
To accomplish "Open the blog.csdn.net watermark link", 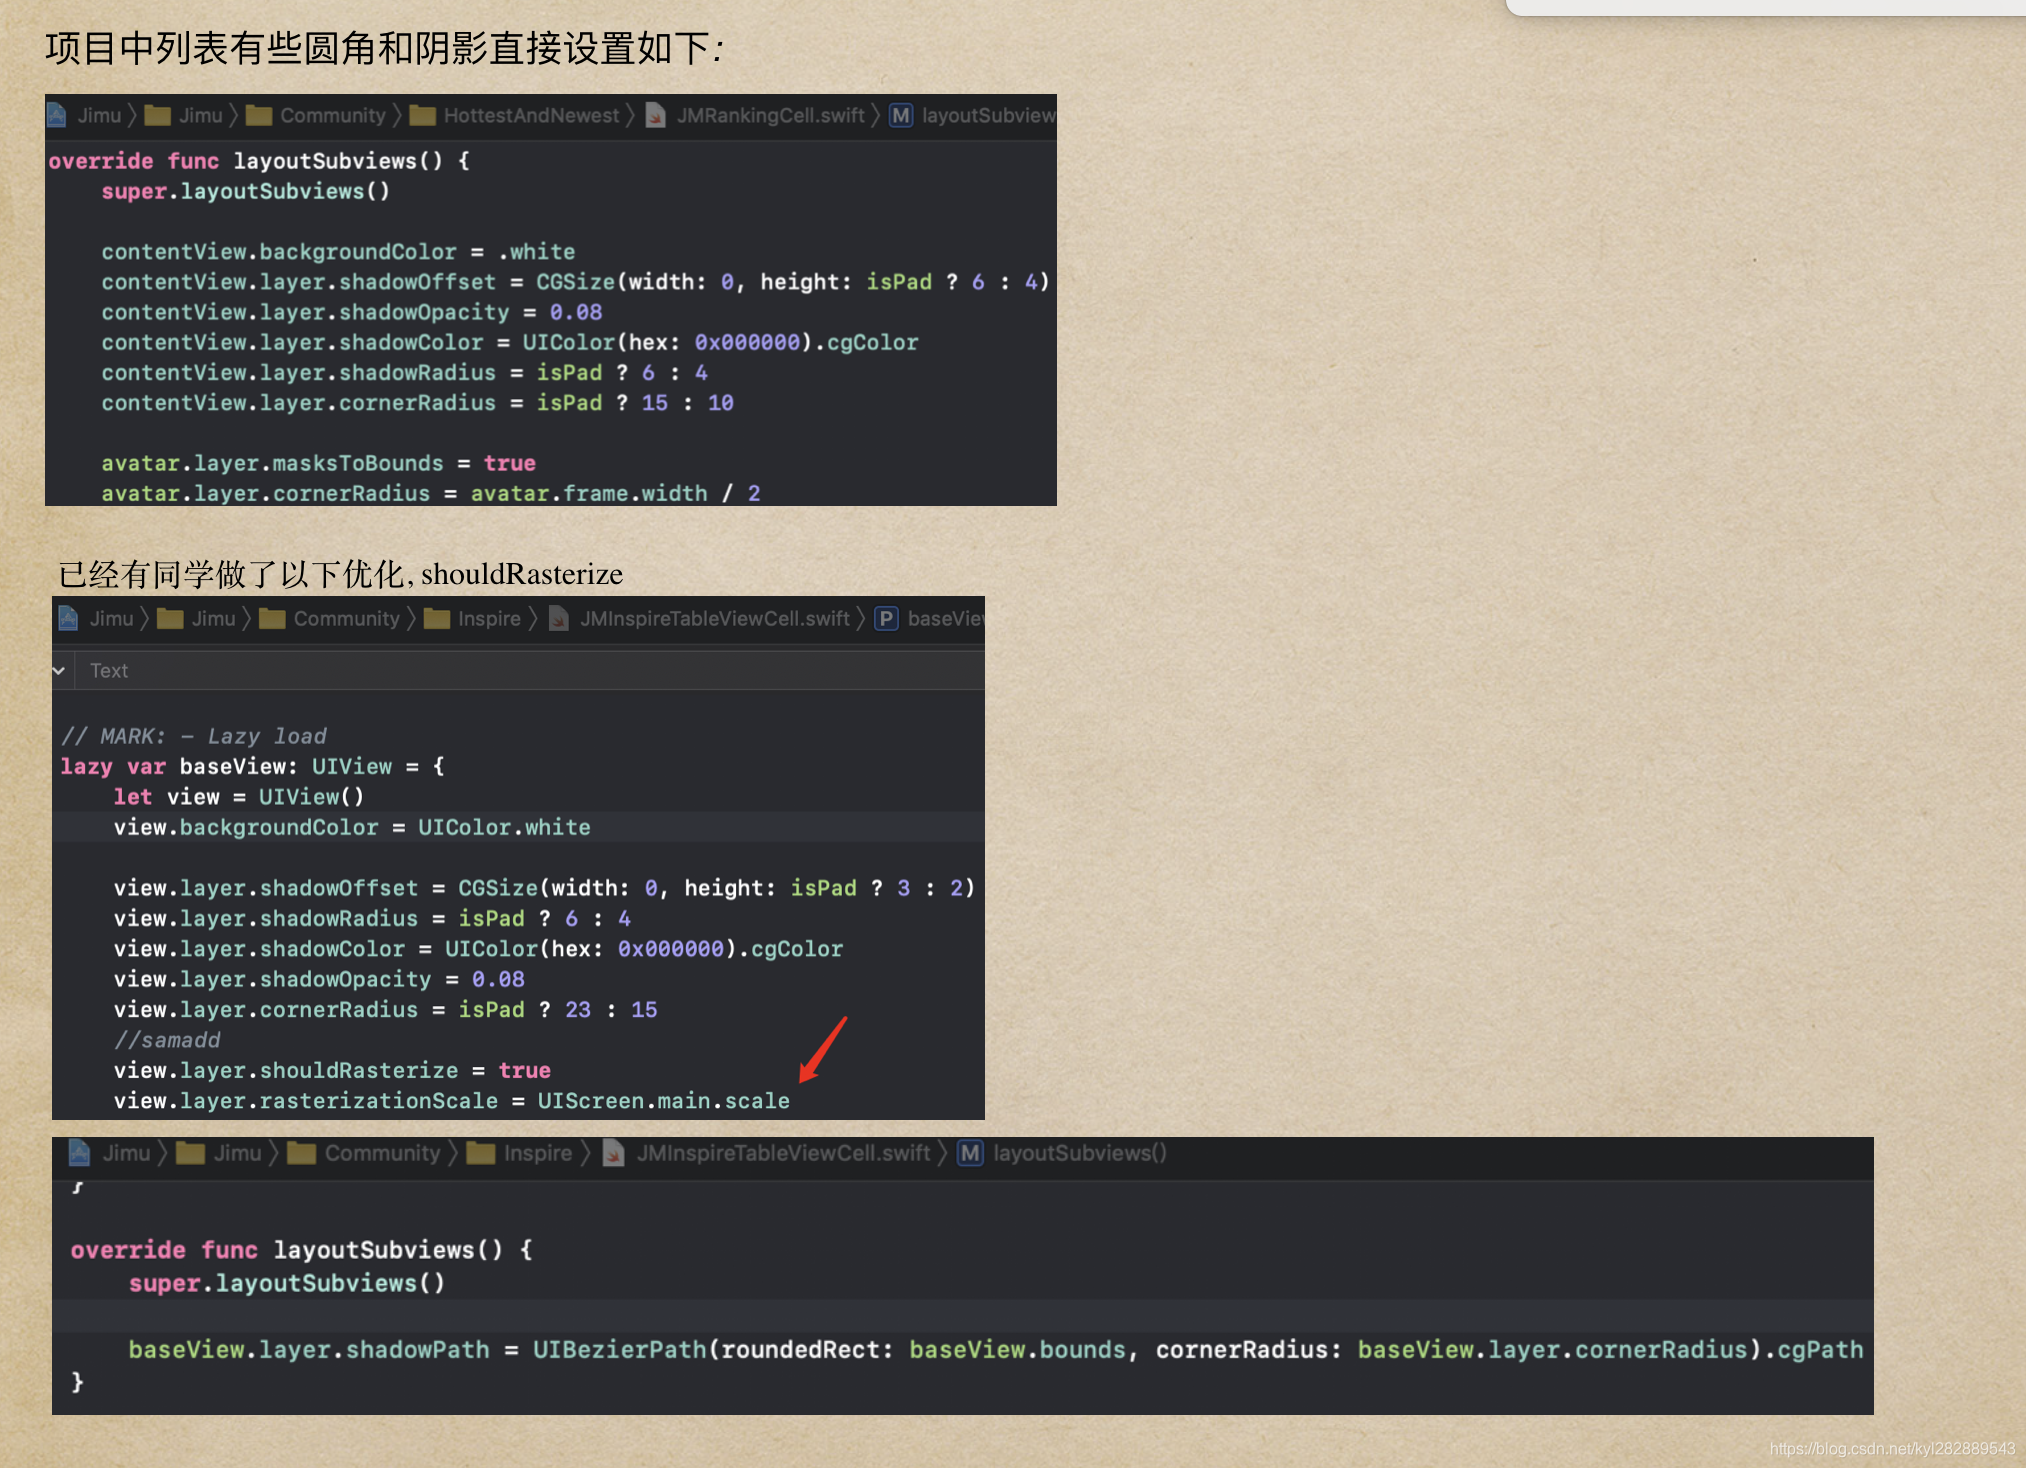I will click(1892, 1448).
